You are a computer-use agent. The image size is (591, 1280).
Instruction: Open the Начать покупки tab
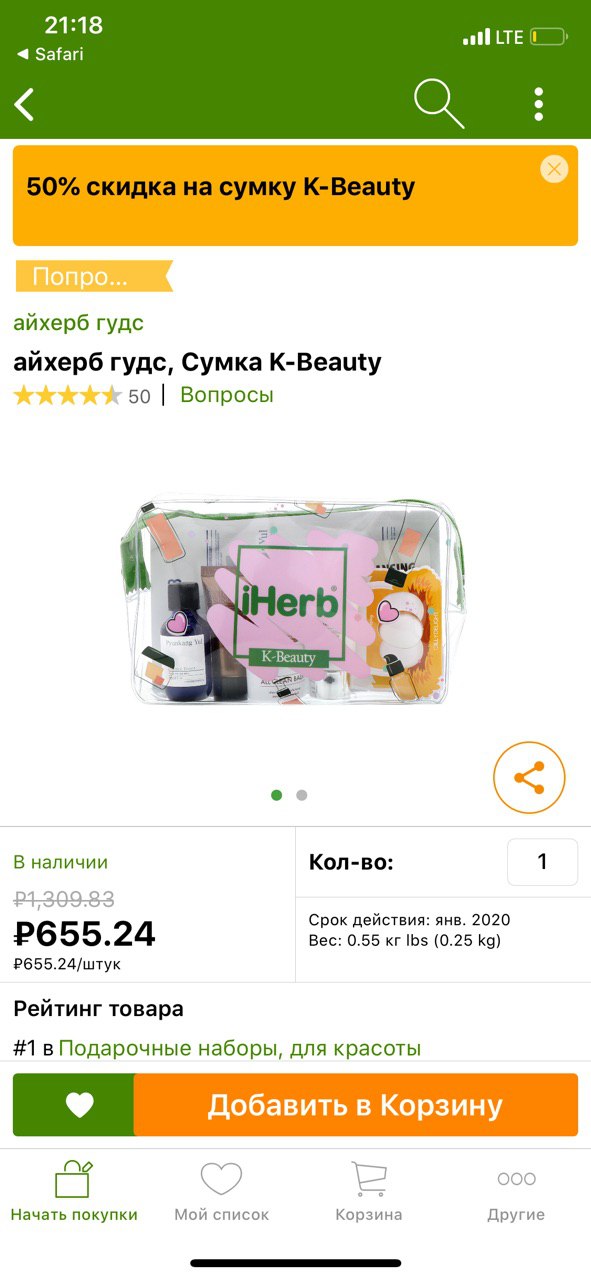74,1191
